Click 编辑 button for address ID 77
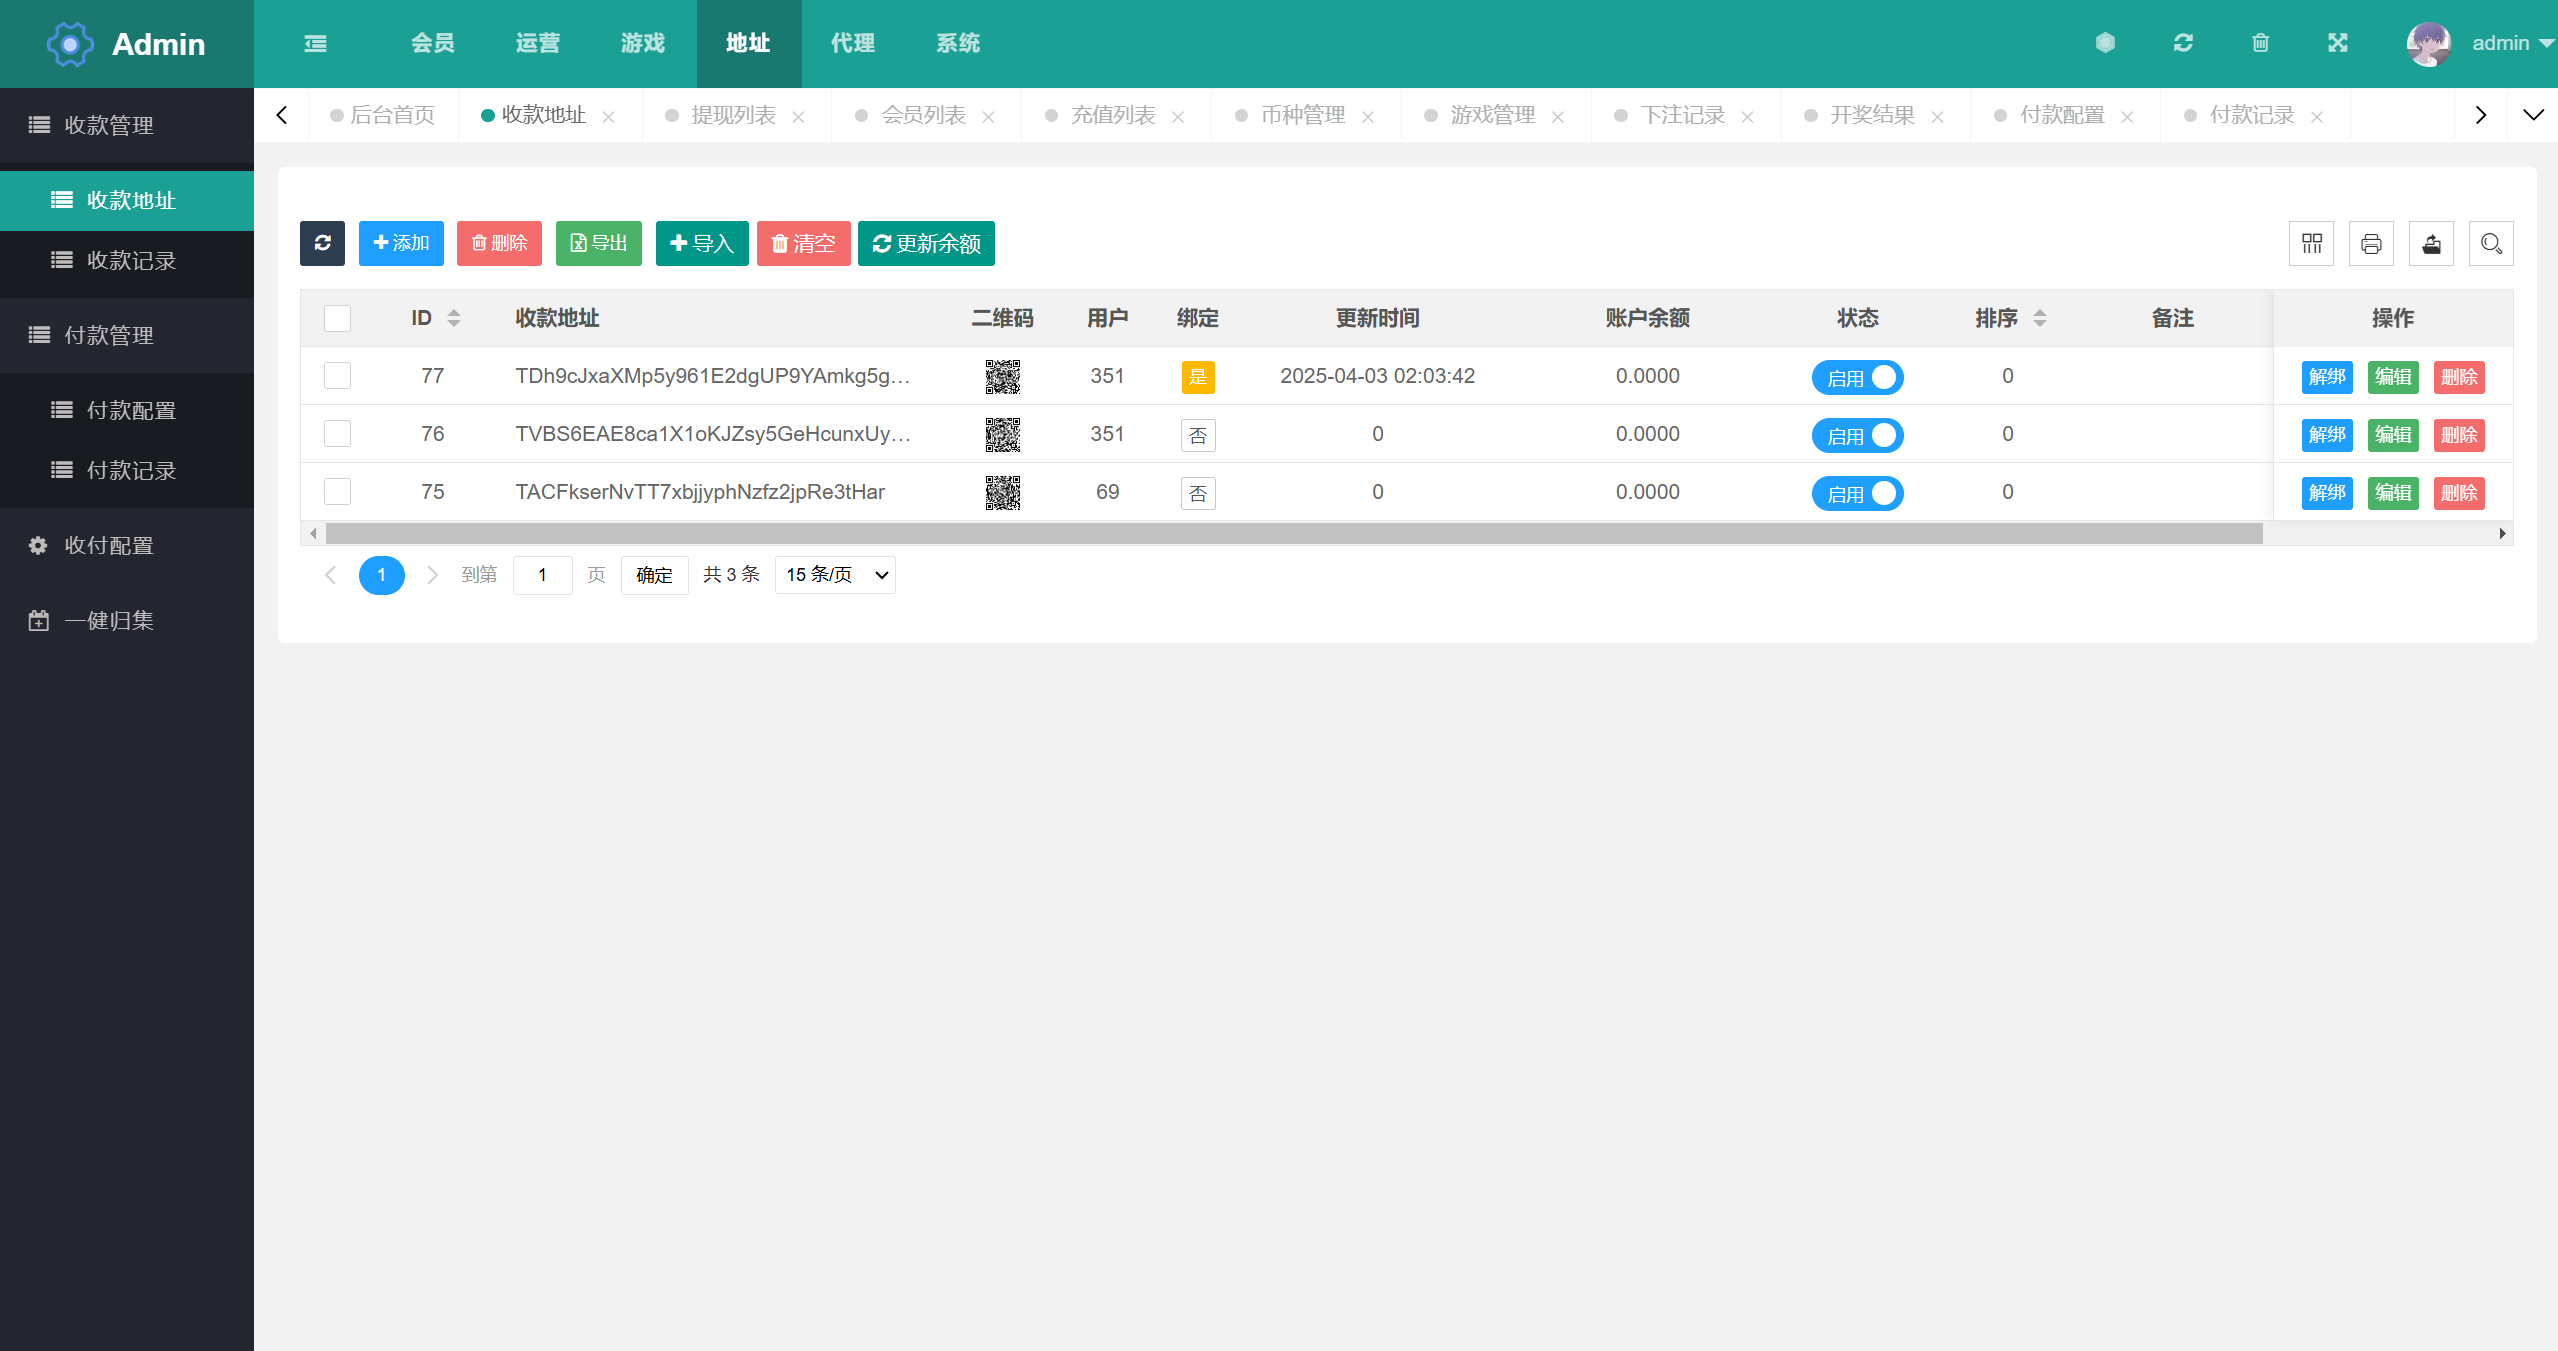Viewport: 2558px width, 1351px height. coord(2392,377)
